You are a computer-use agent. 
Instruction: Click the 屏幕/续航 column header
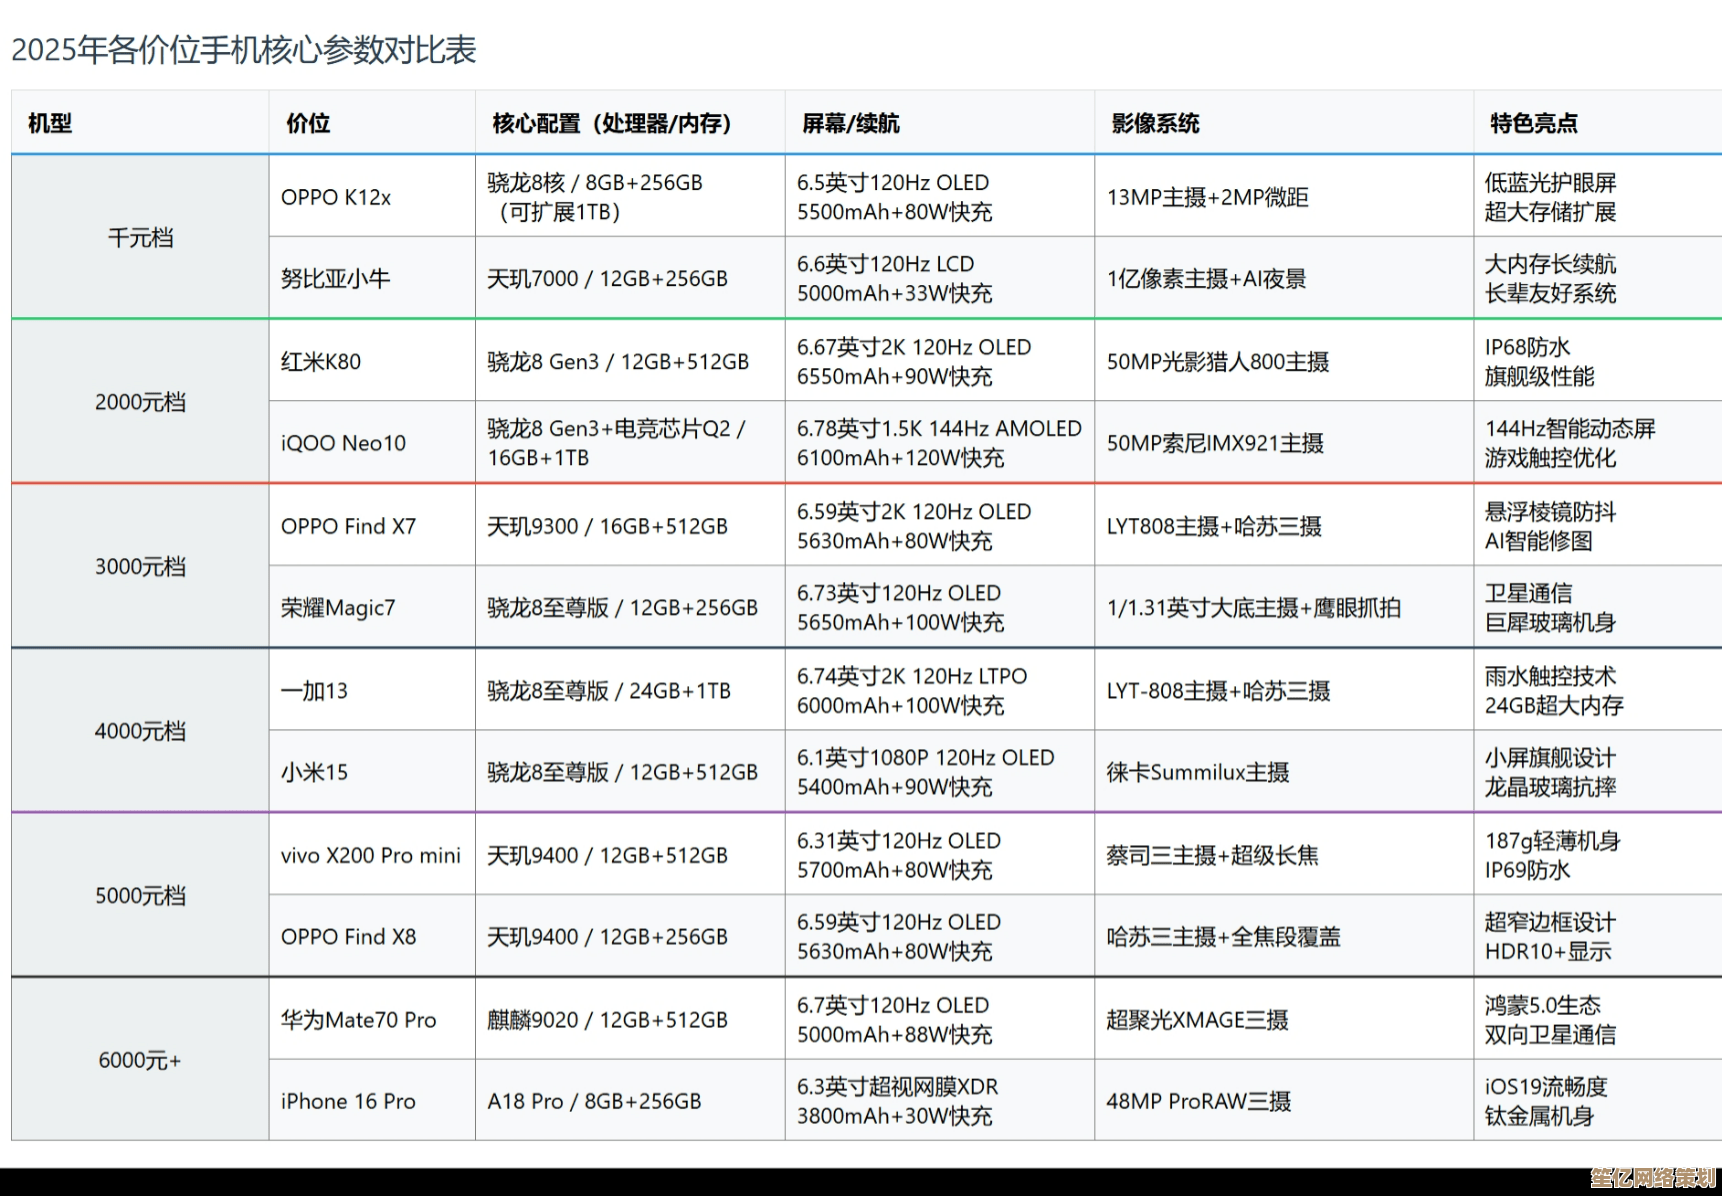[x=940, y=123]
